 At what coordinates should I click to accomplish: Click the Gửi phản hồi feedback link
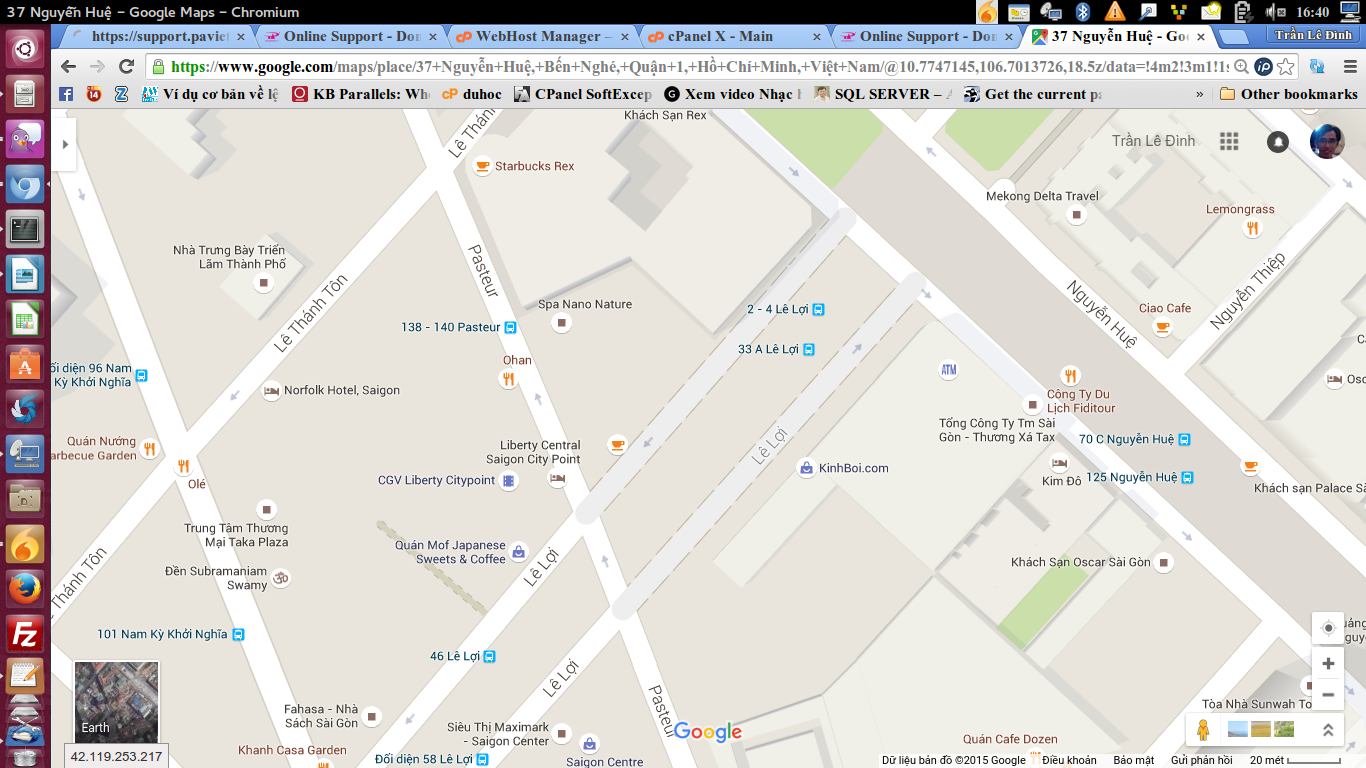point(1201,760)
